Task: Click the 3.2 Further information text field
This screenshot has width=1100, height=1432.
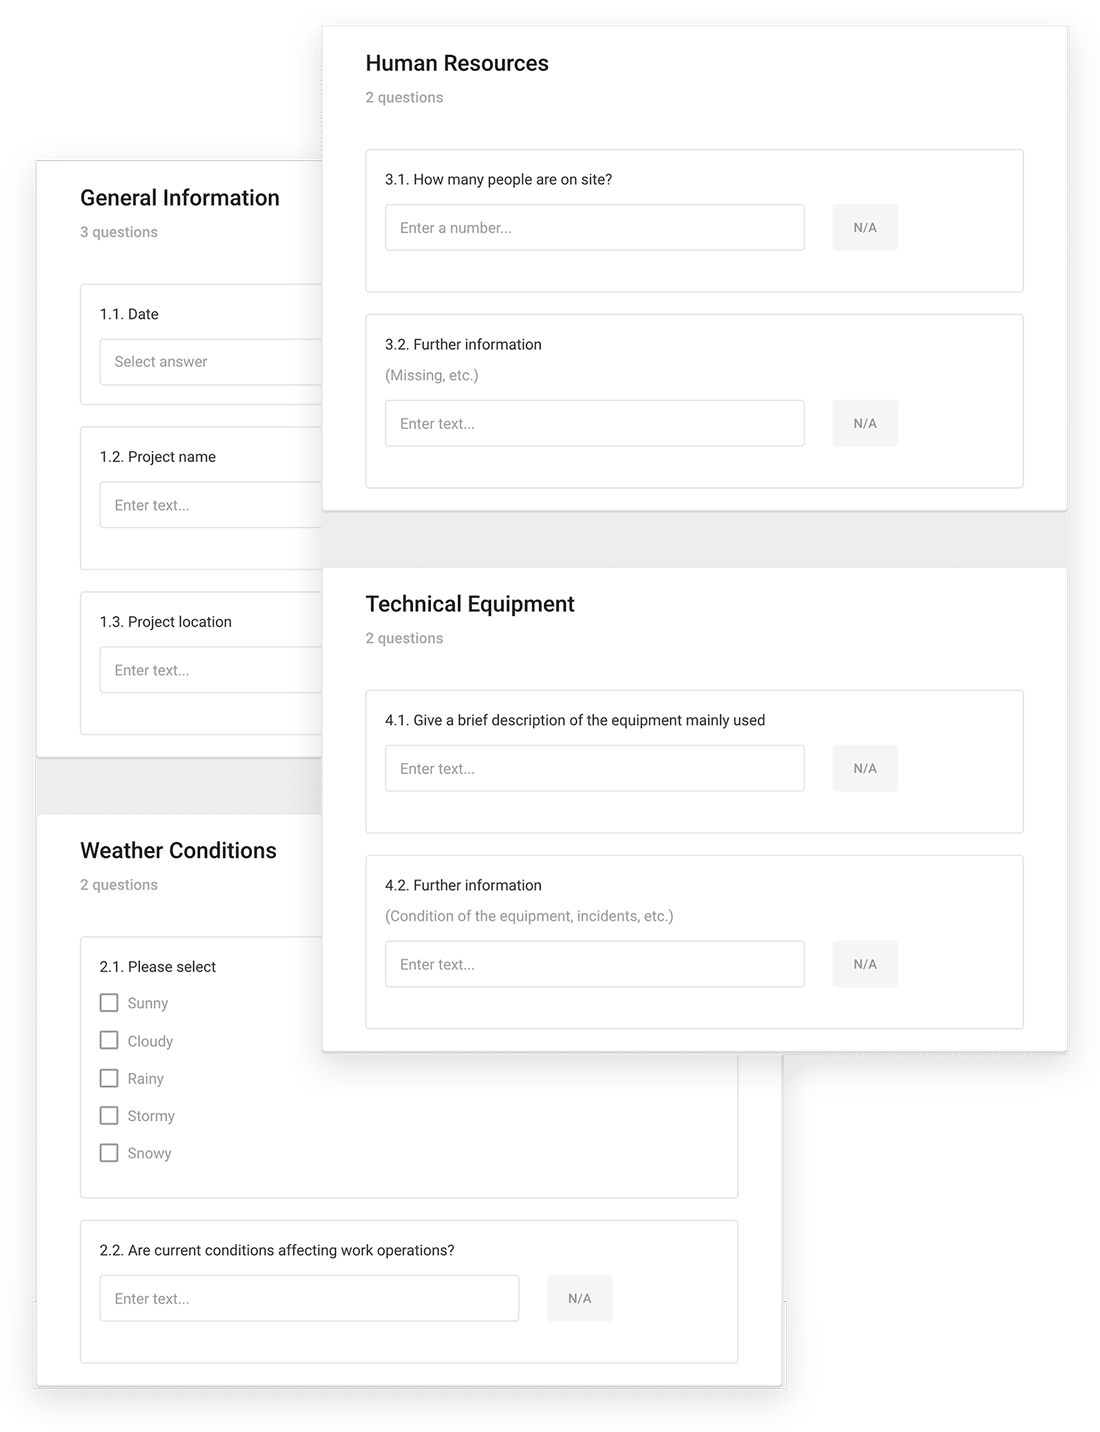Action: 594,424
